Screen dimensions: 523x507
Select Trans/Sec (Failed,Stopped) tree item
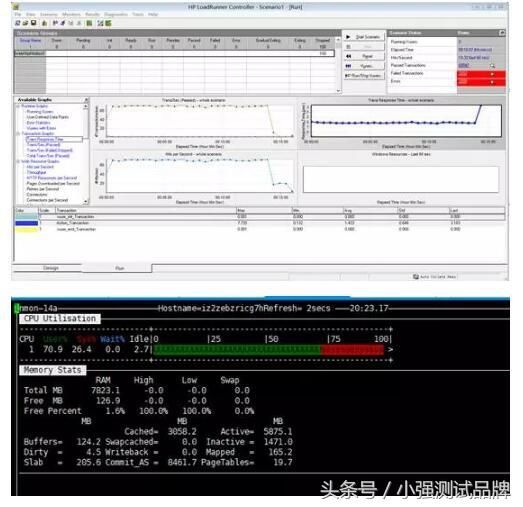[49, 150]
